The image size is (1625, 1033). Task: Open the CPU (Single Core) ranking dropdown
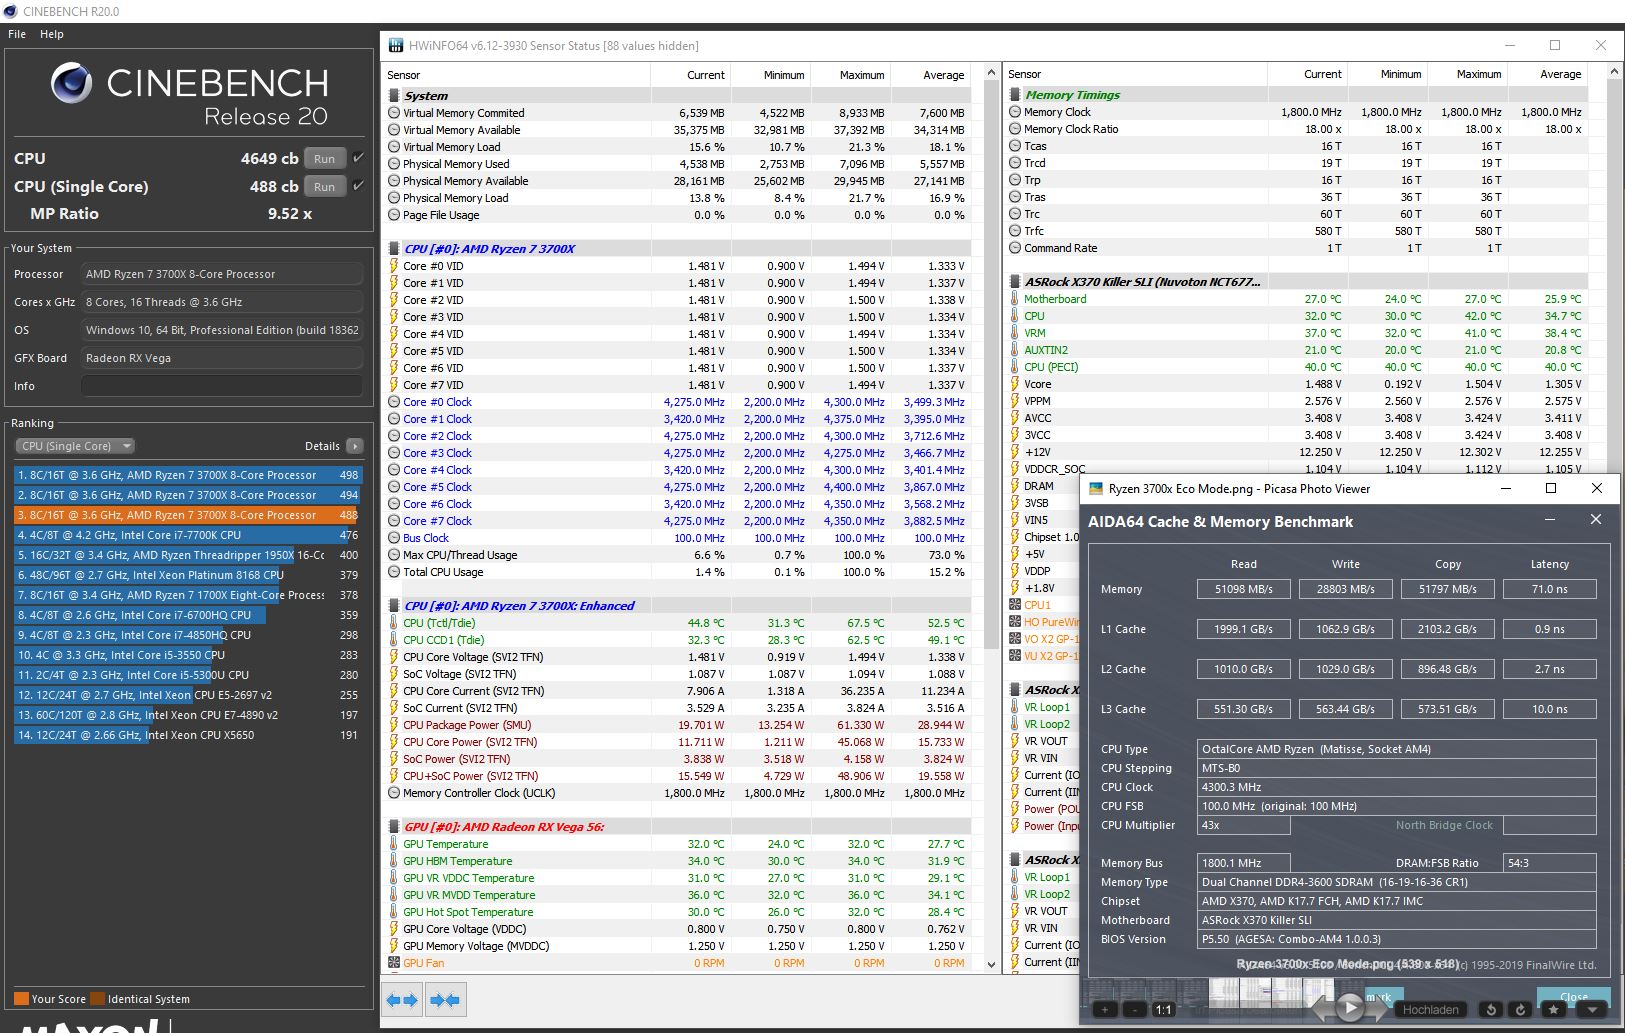tap(126, 446)
